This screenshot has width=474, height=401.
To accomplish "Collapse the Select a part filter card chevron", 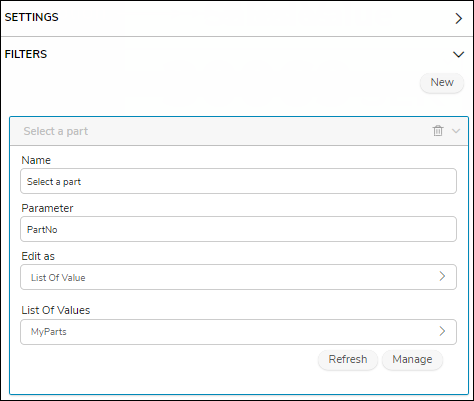I will tap(456, 131).
